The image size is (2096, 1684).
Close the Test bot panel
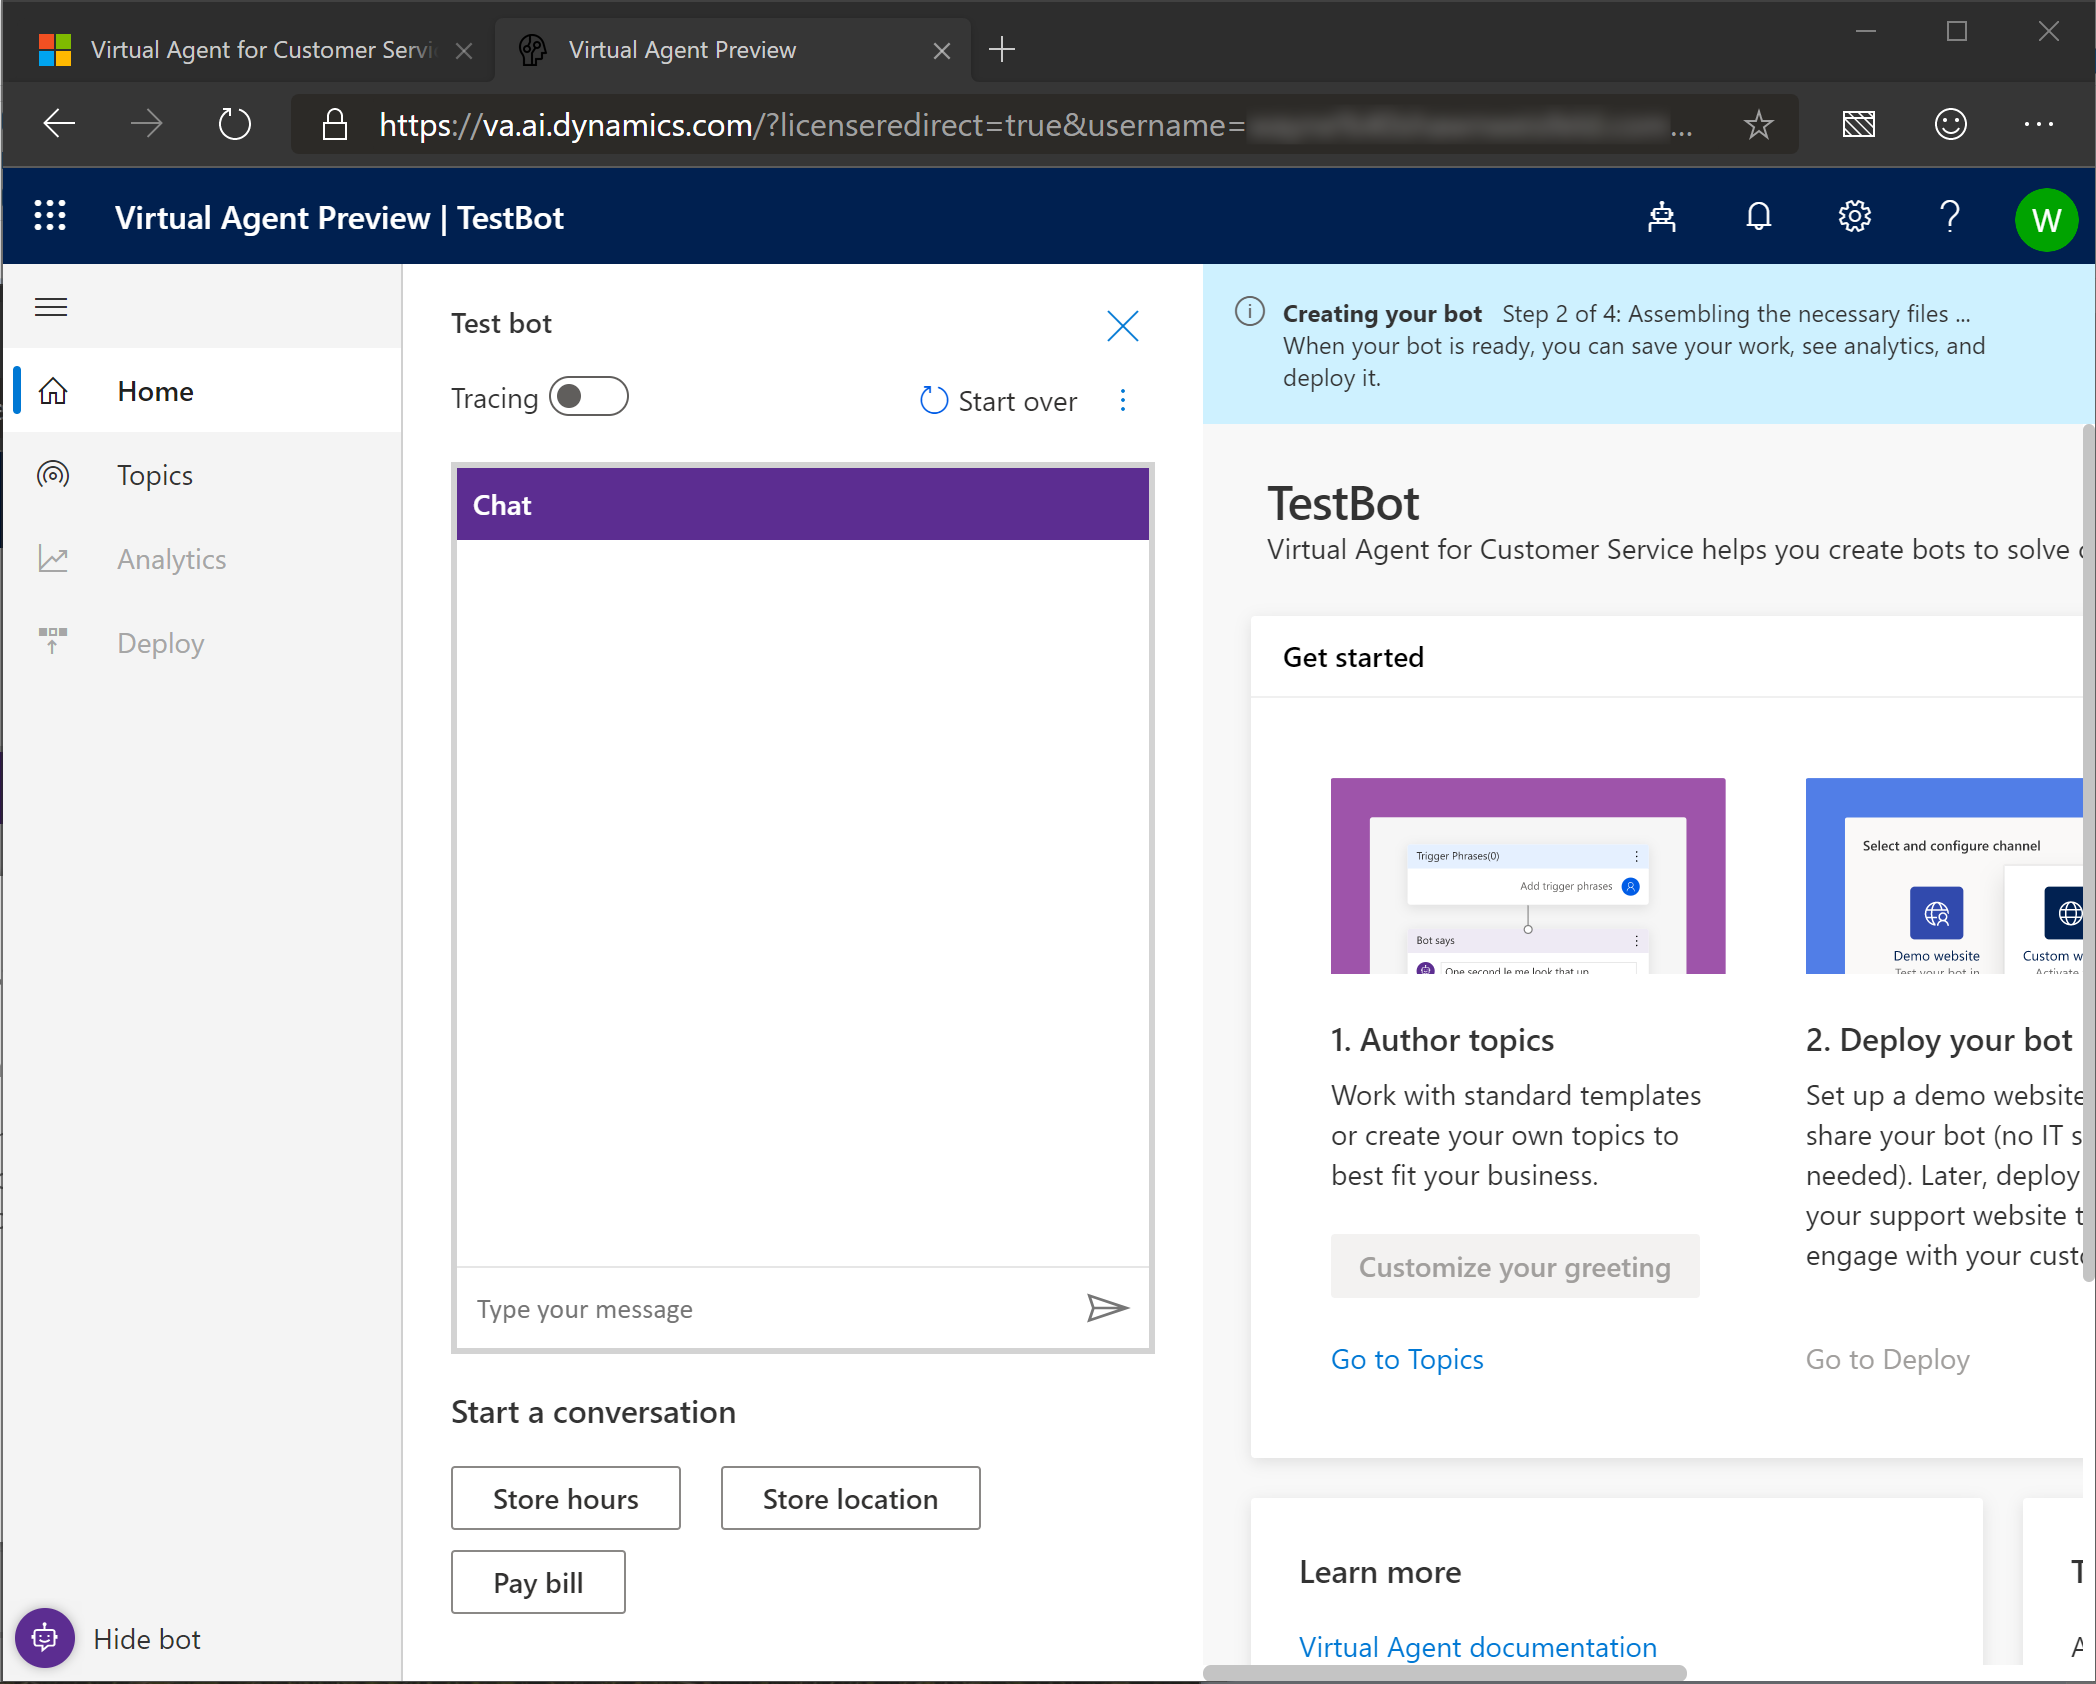[x=1122, y=326]
